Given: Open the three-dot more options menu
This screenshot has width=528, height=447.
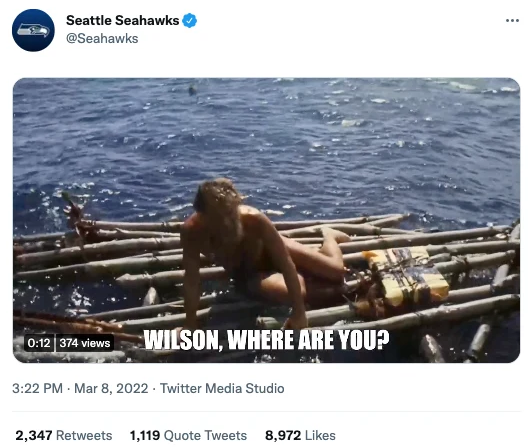Looking at the screenshot, I should tap(512, 21).
